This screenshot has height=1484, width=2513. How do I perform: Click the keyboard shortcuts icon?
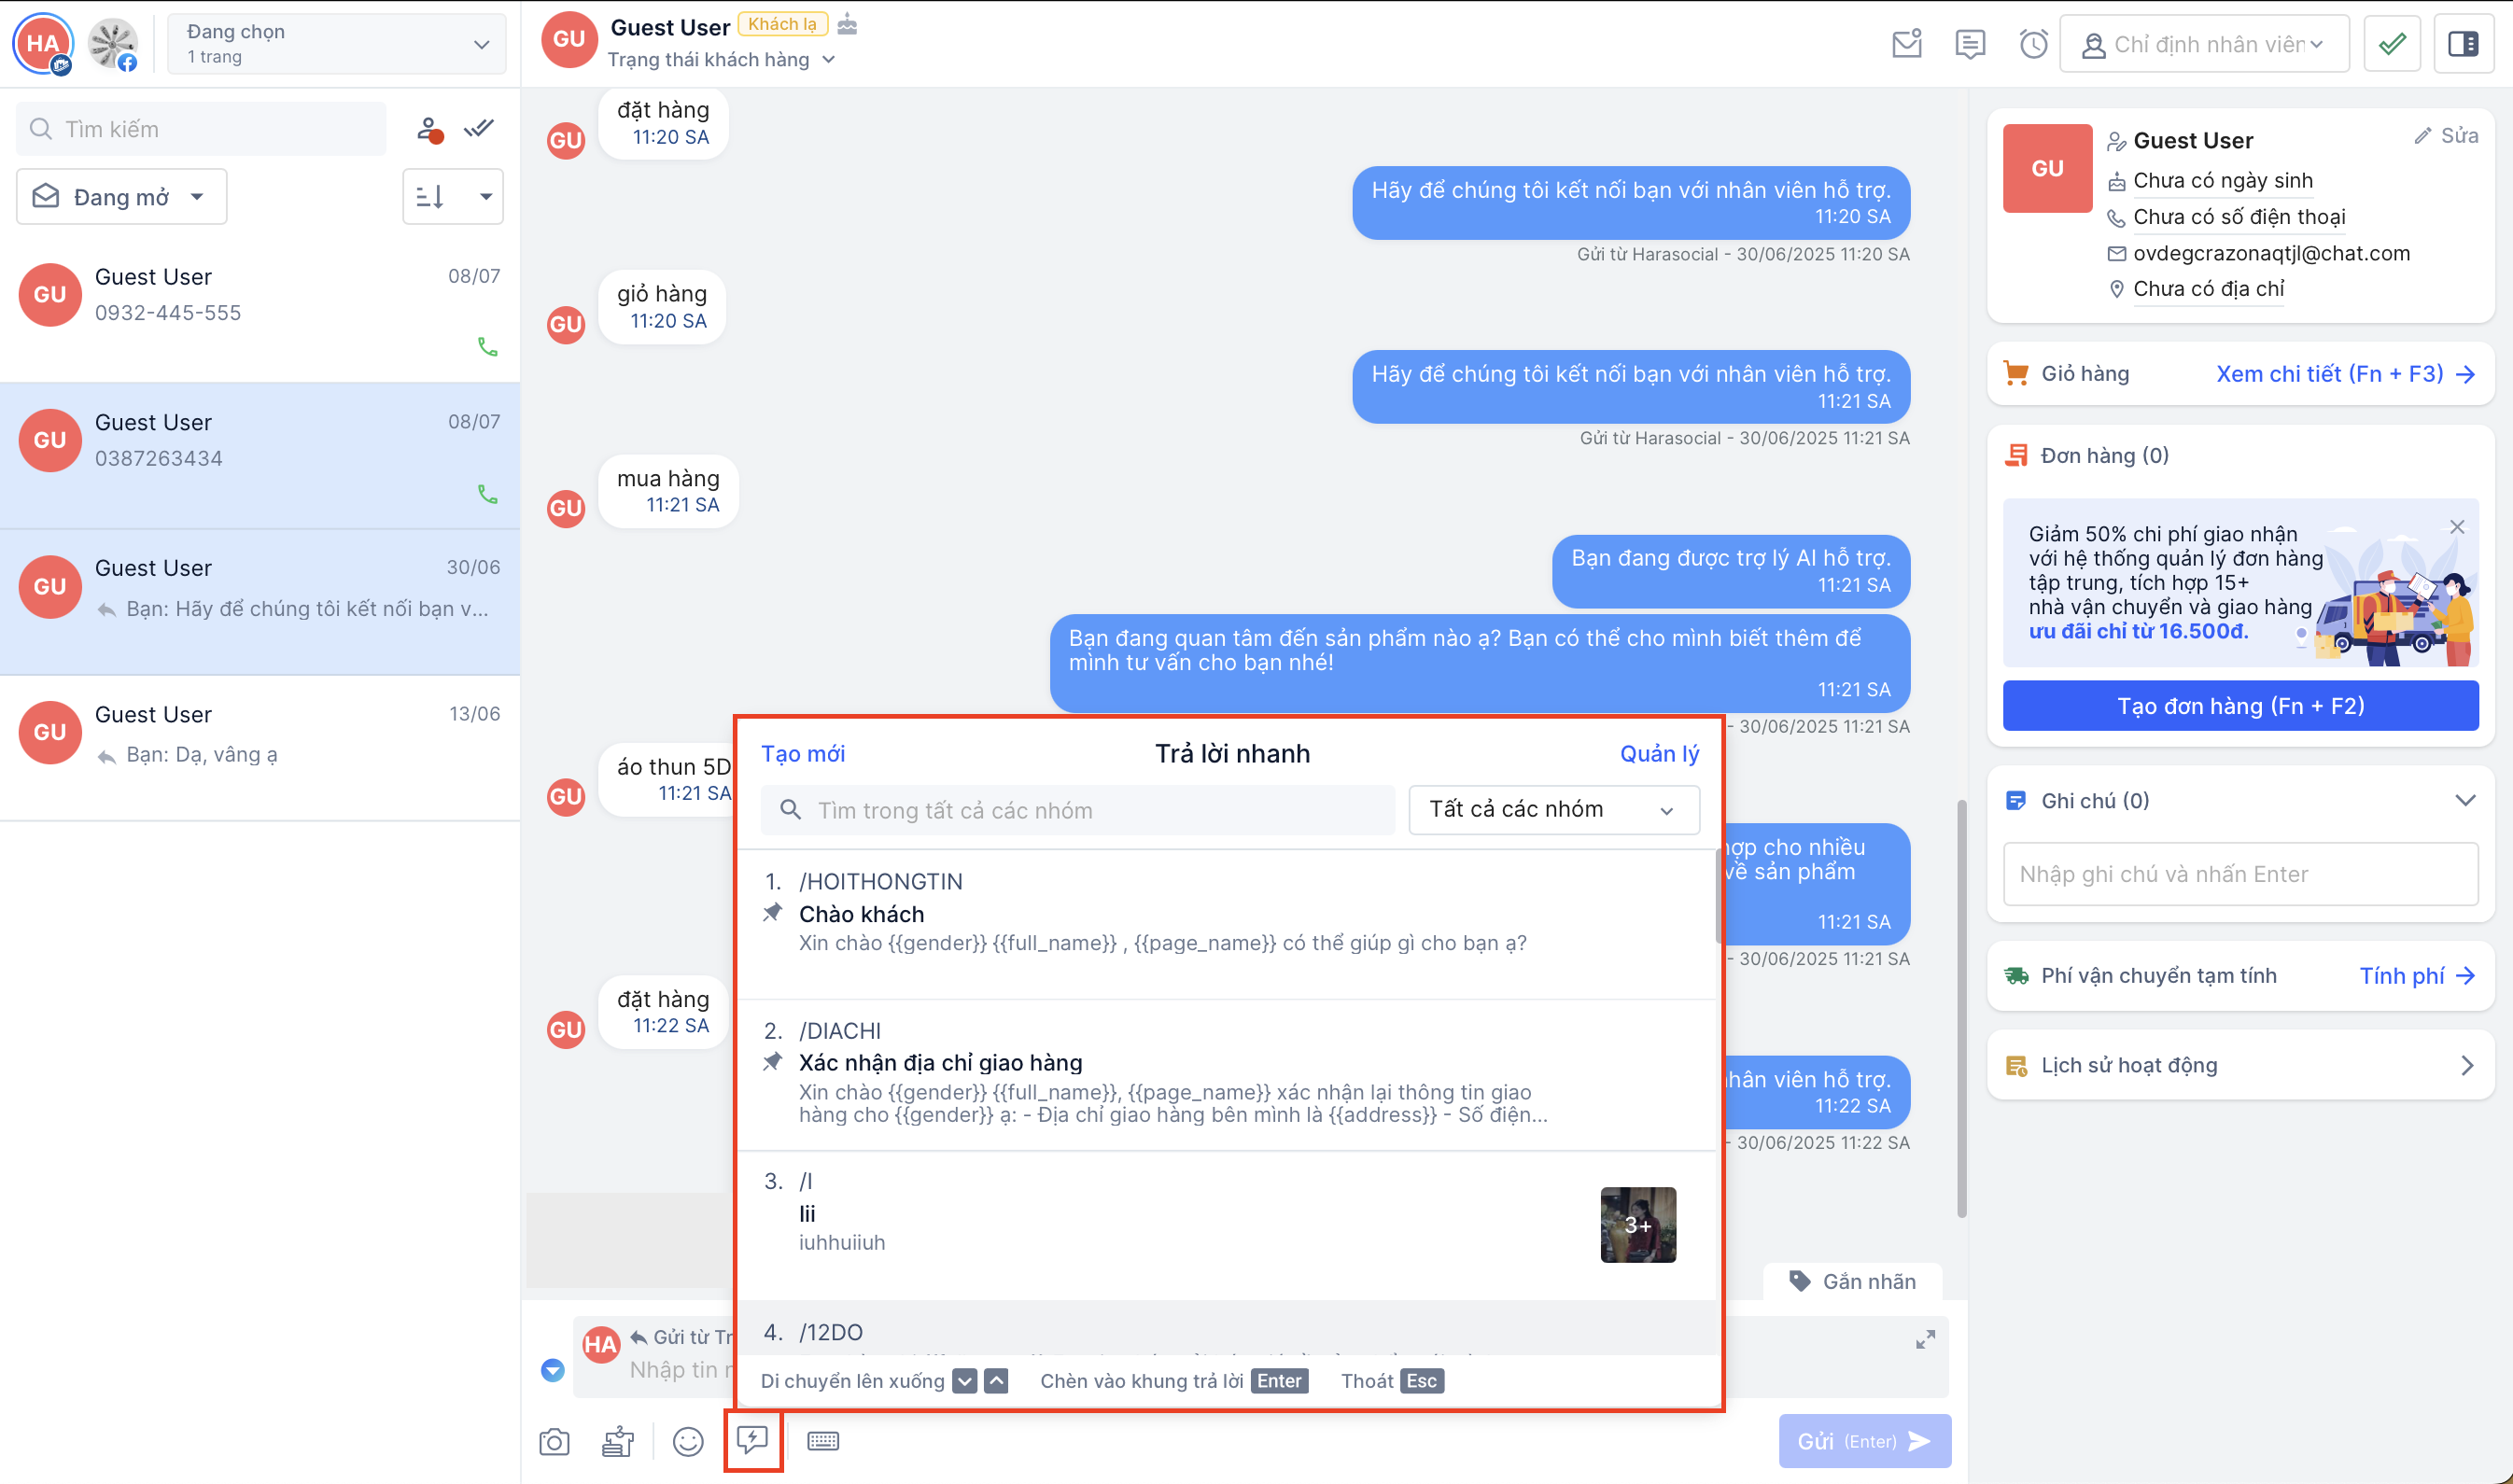point(823,1441)
